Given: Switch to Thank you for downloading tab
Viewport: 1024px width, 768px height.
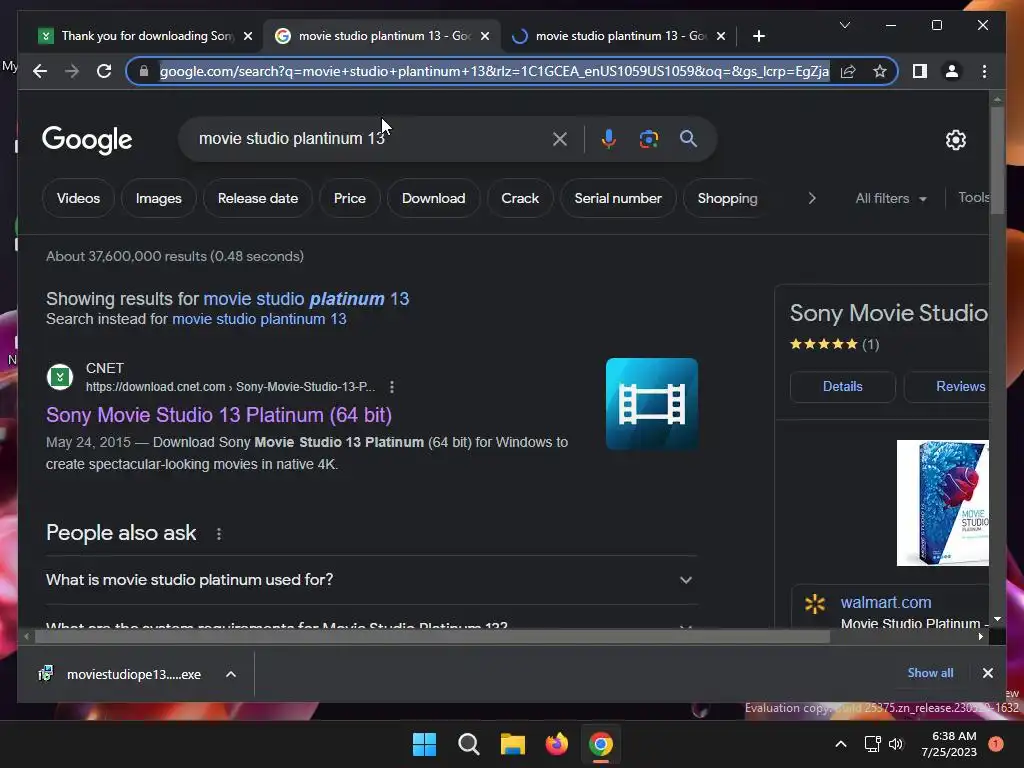Looking at the screenshot, I should 135,36.
